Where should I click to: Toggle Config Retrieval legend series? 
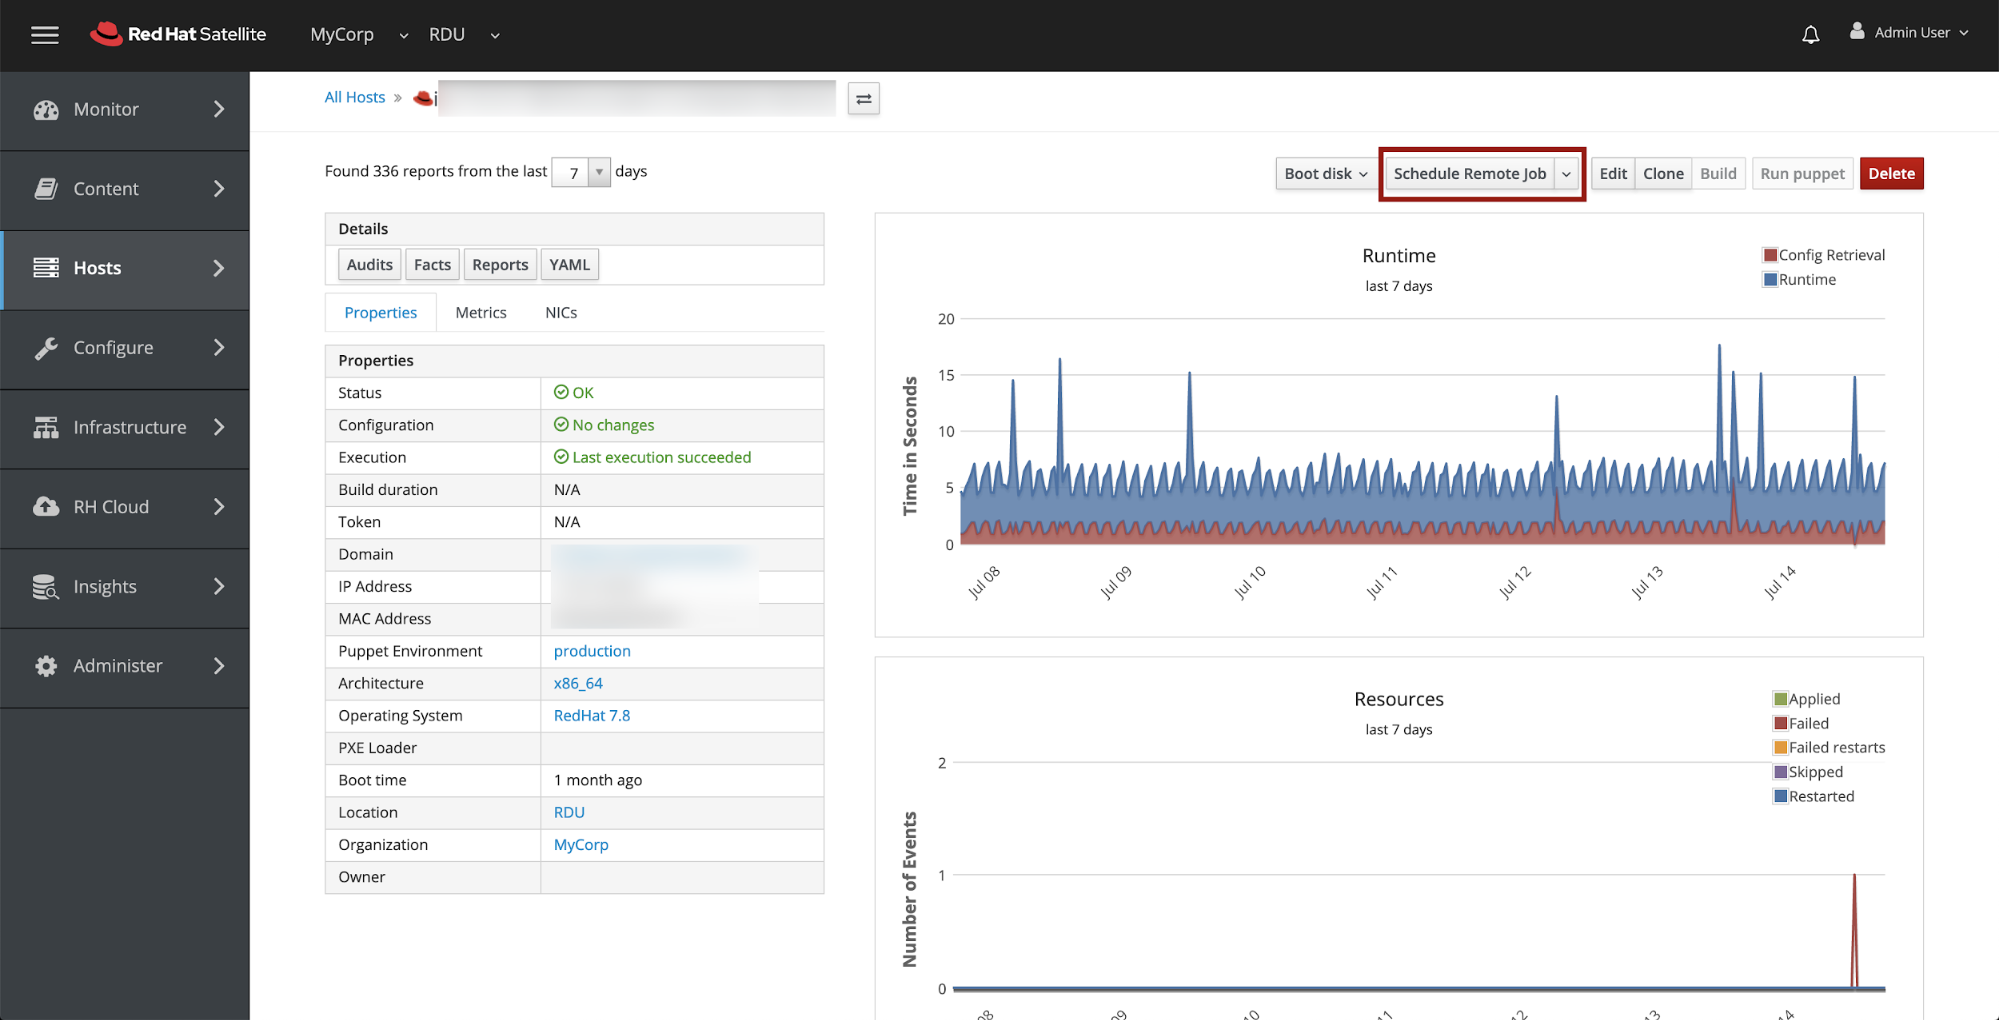1830,255
